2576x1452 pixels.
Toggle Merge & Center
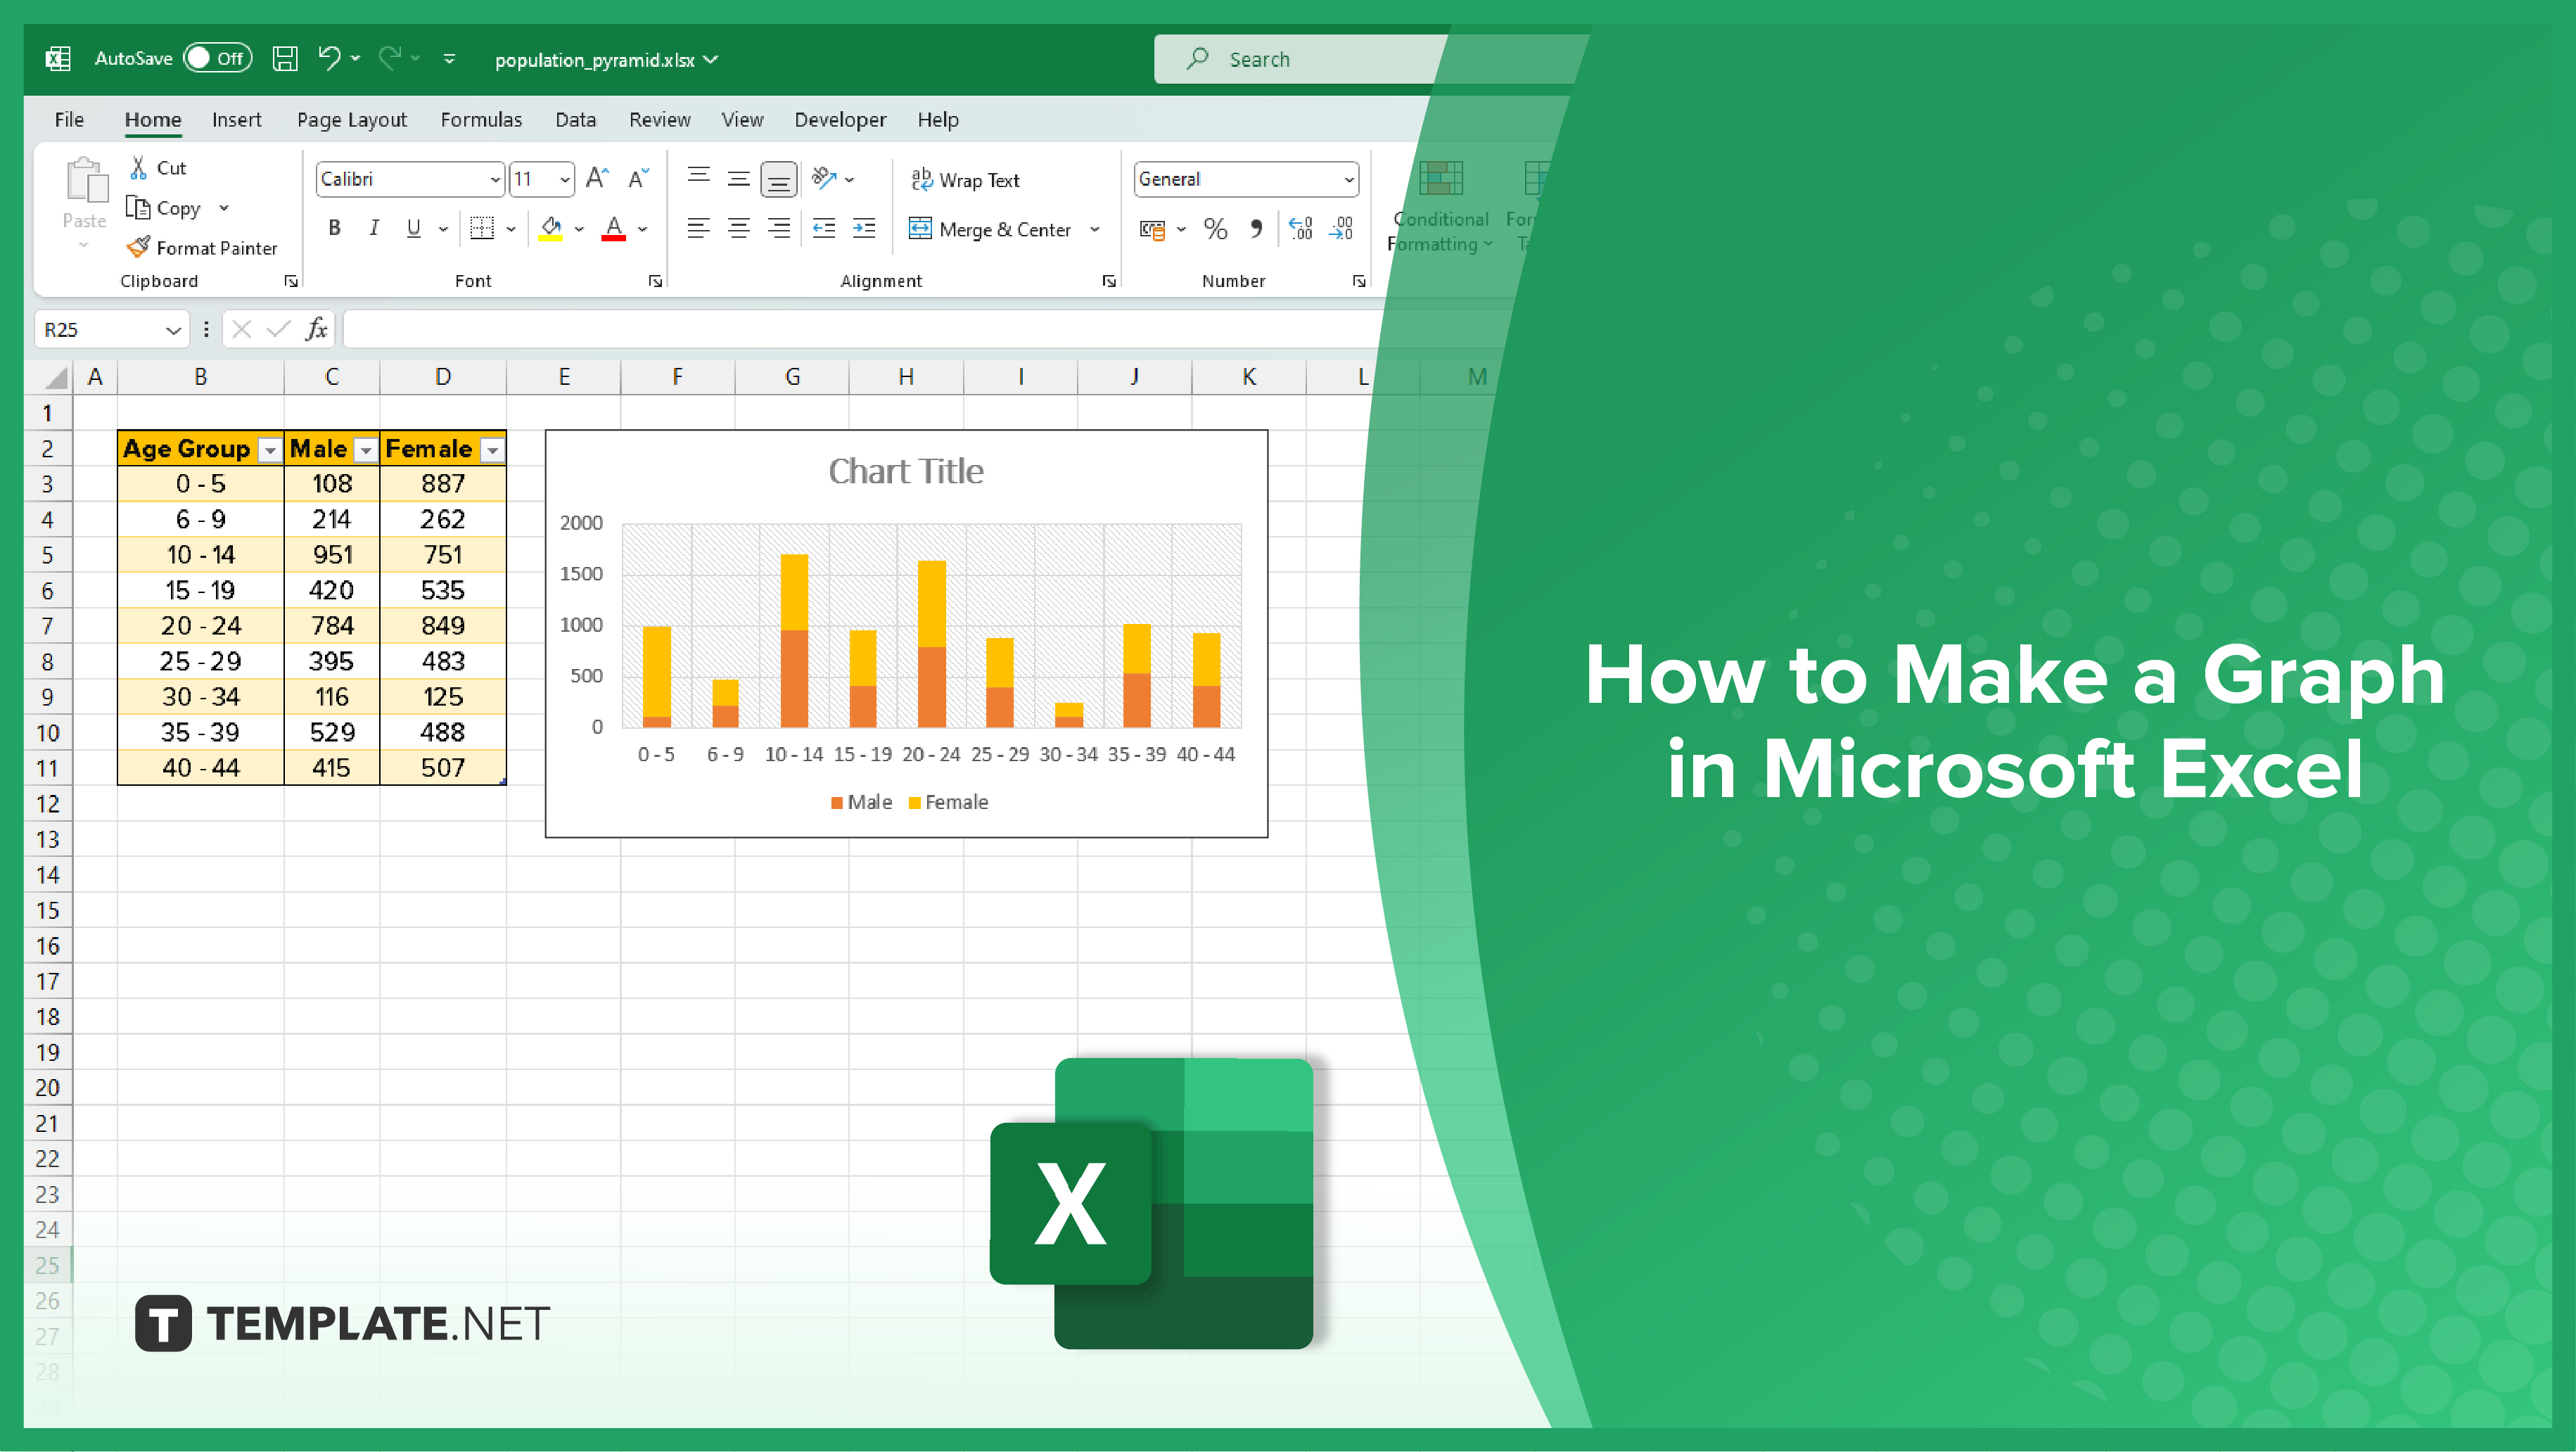(x=990, y=229)
